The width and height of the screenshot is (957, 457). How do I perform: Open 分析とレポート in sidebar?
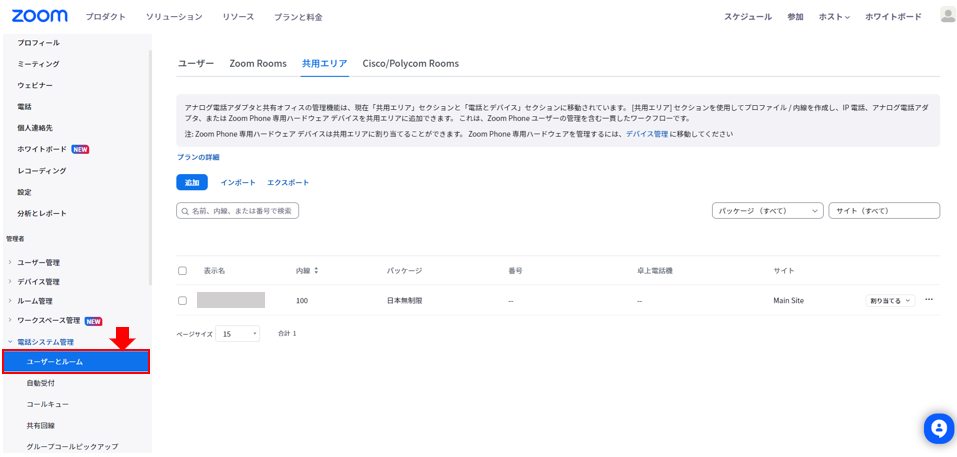tap(42, 214)
